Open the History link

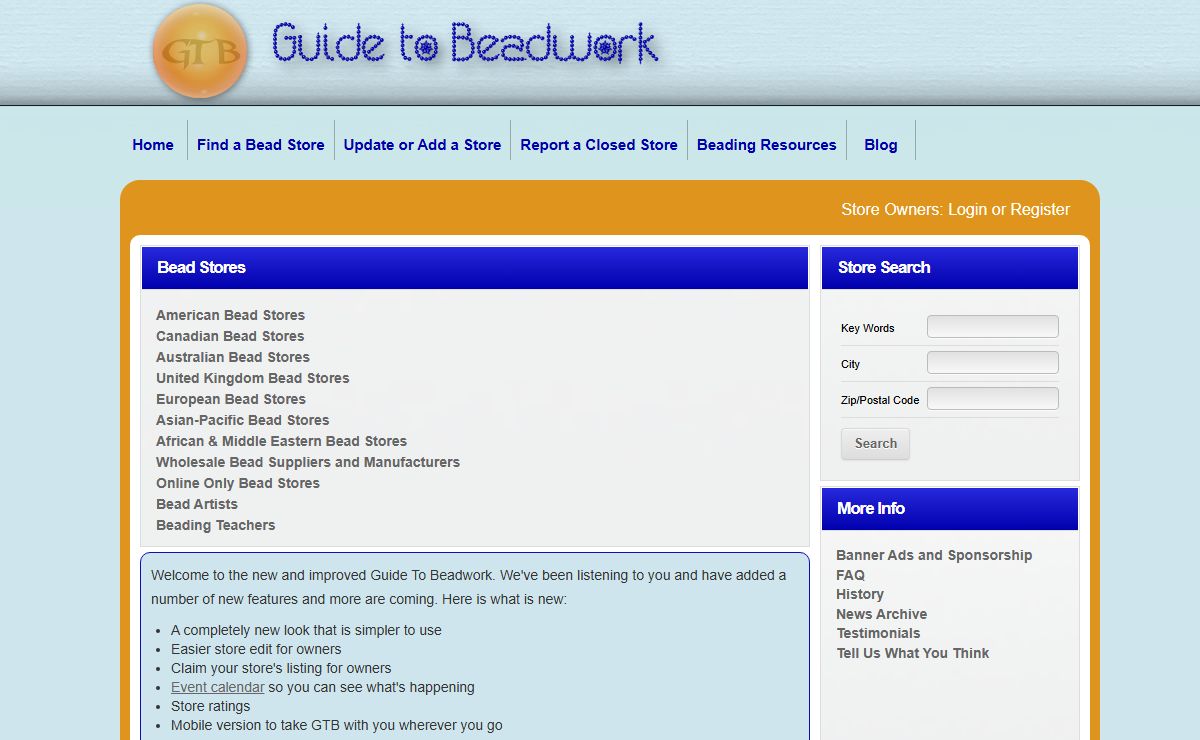coord(860,594)
